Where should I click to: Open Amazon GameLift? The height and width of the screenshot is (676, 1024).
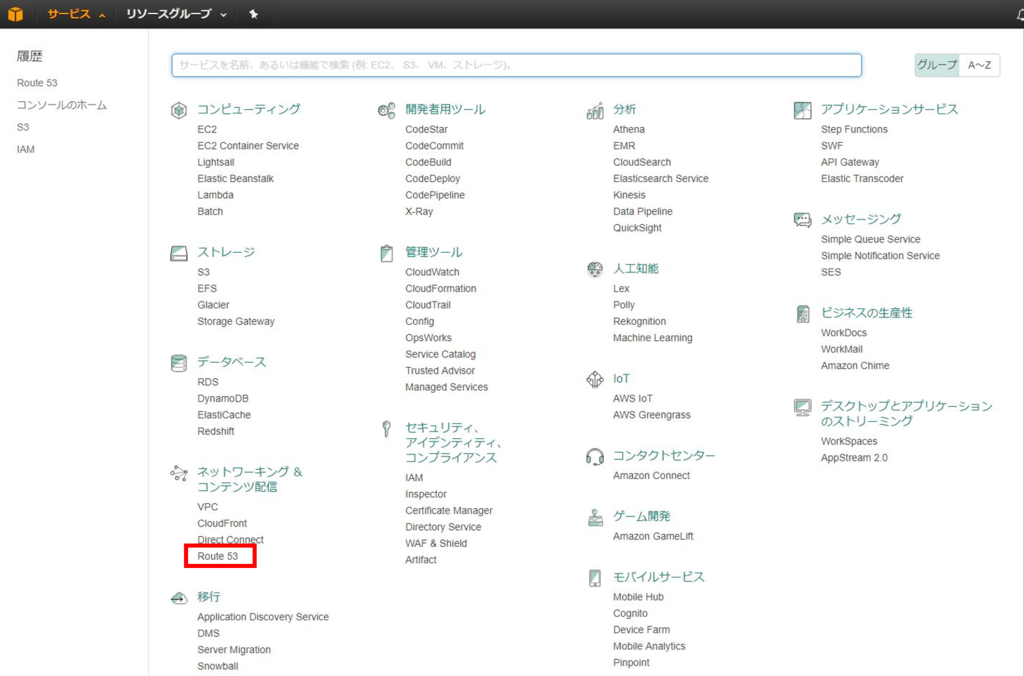653,536
